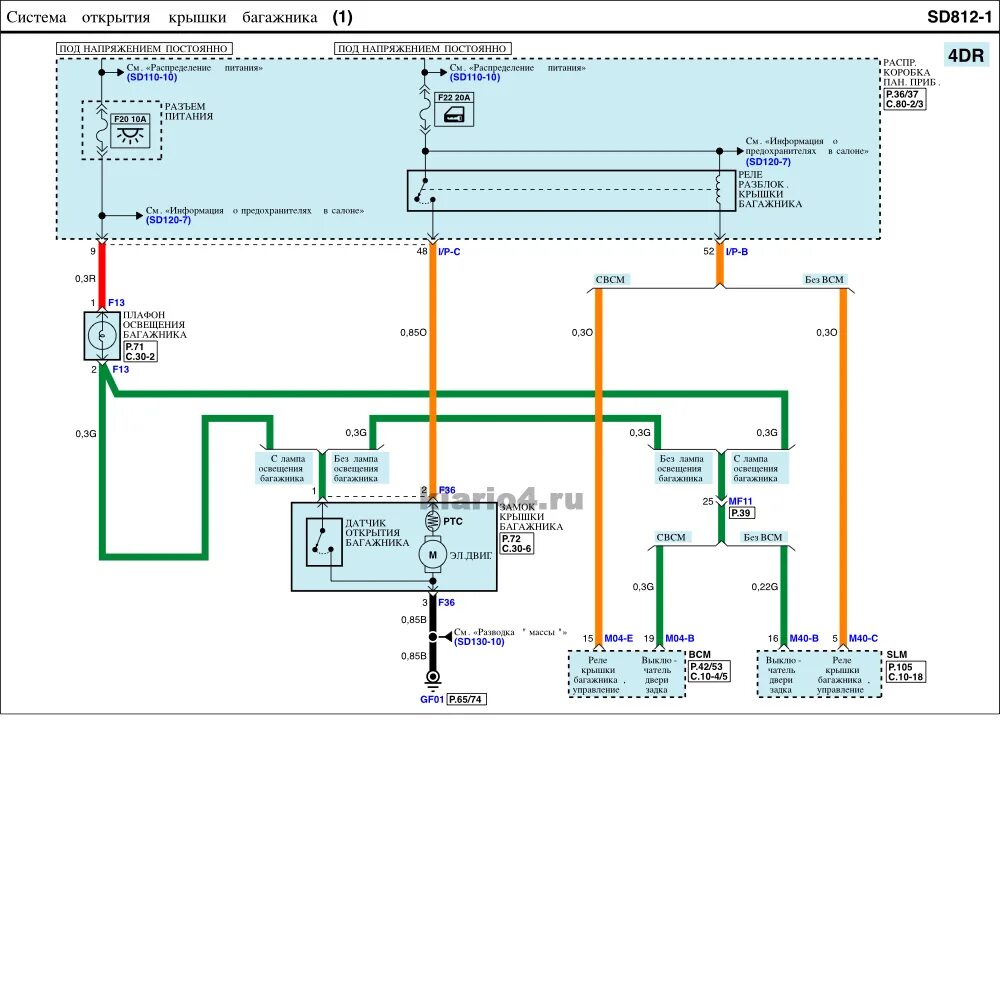Click the F20 10A lamp fuse icon
Image resolution: width=1000 pixels, height=1000 pixels.
pyautogui.click(x=130, y=131)
